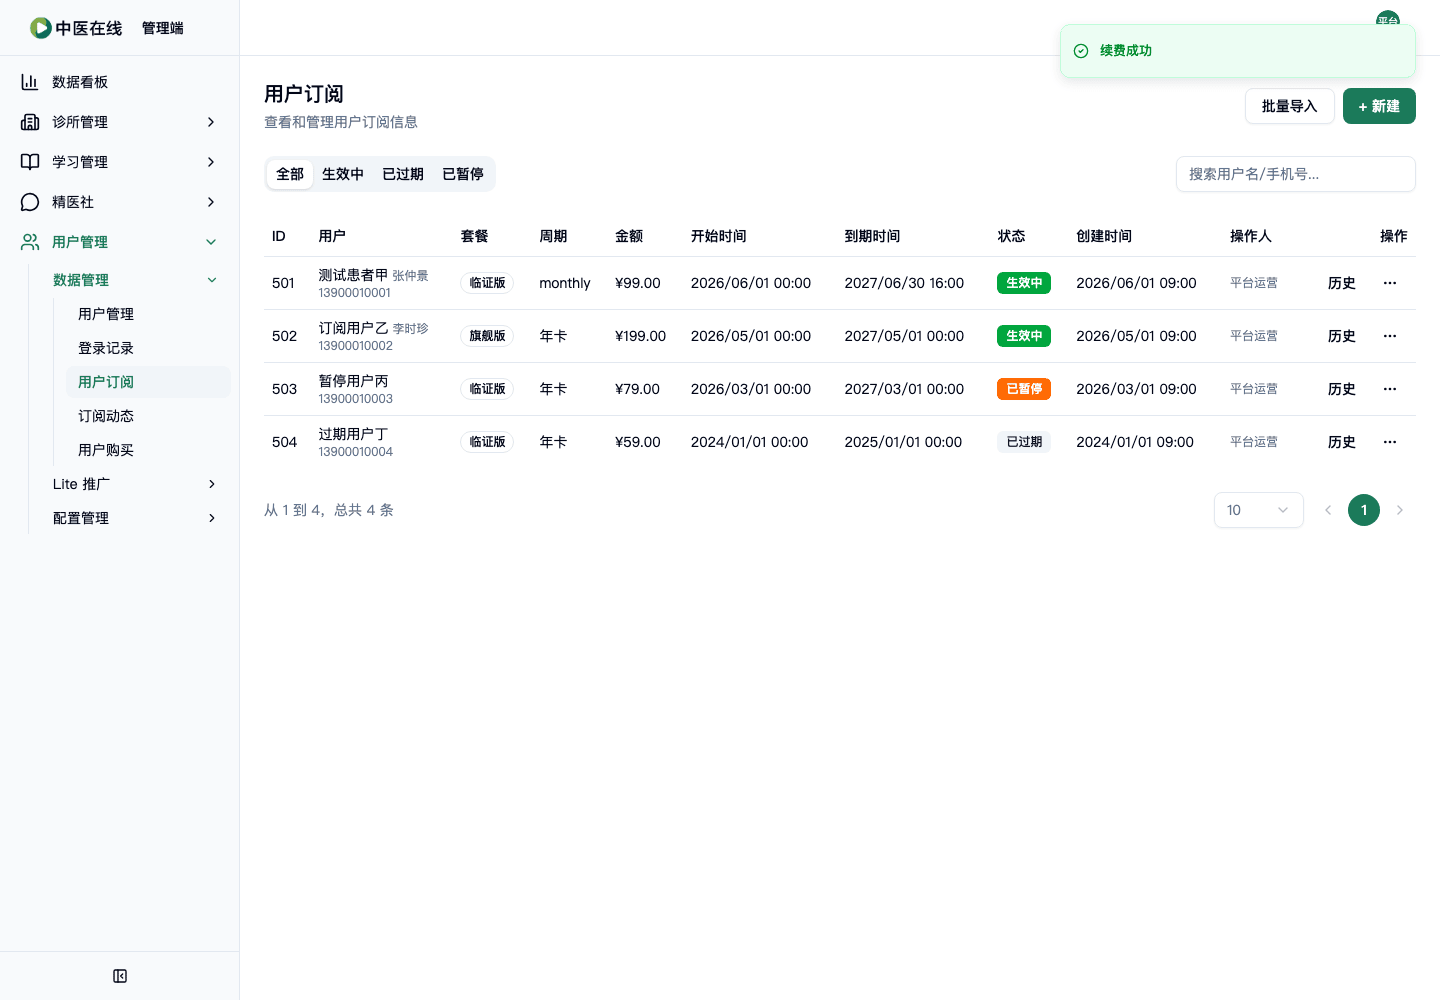Click the 诊所管理 building icon

tap(30, 122)
